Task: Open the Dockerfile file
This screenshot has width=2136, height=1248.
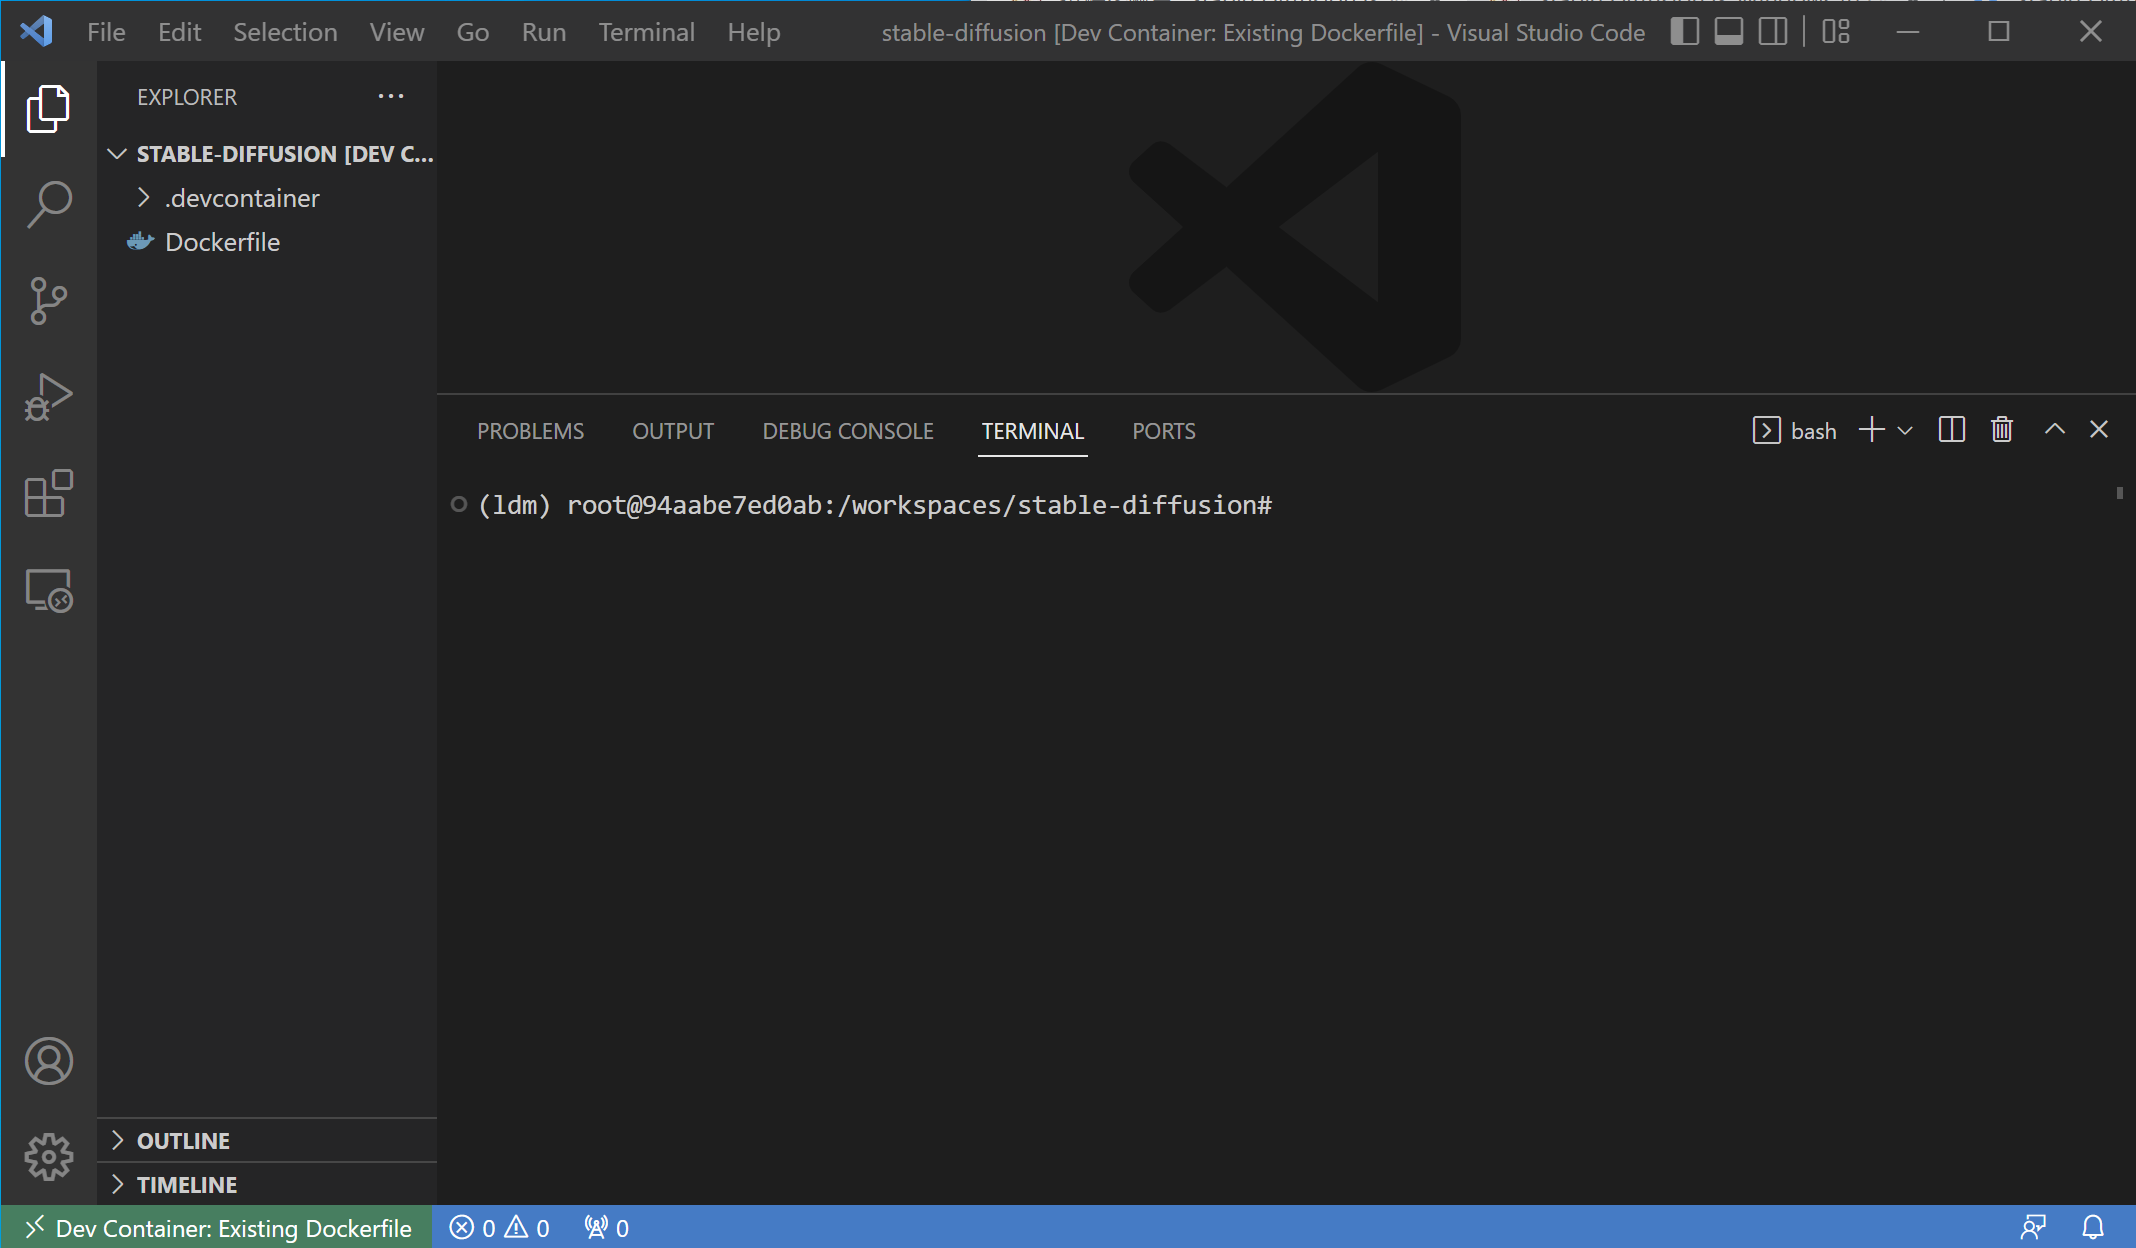Action: (x=222, y=242)
